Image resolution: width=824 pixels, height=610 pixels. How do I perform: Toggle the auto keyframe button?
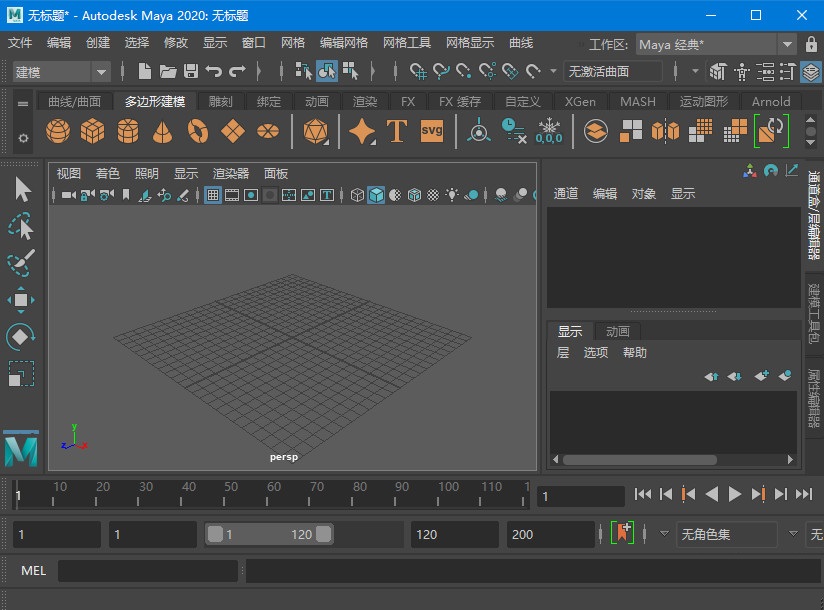[x=622, y=534]
